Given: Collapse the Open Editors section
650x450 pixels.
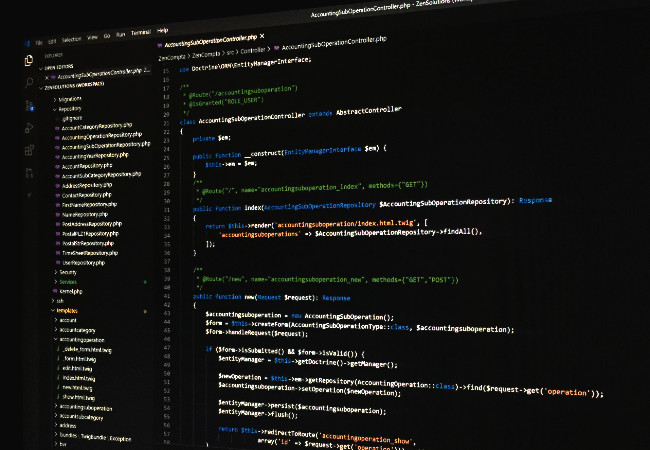Looking at the screenshot, I should tap(58, 67).
